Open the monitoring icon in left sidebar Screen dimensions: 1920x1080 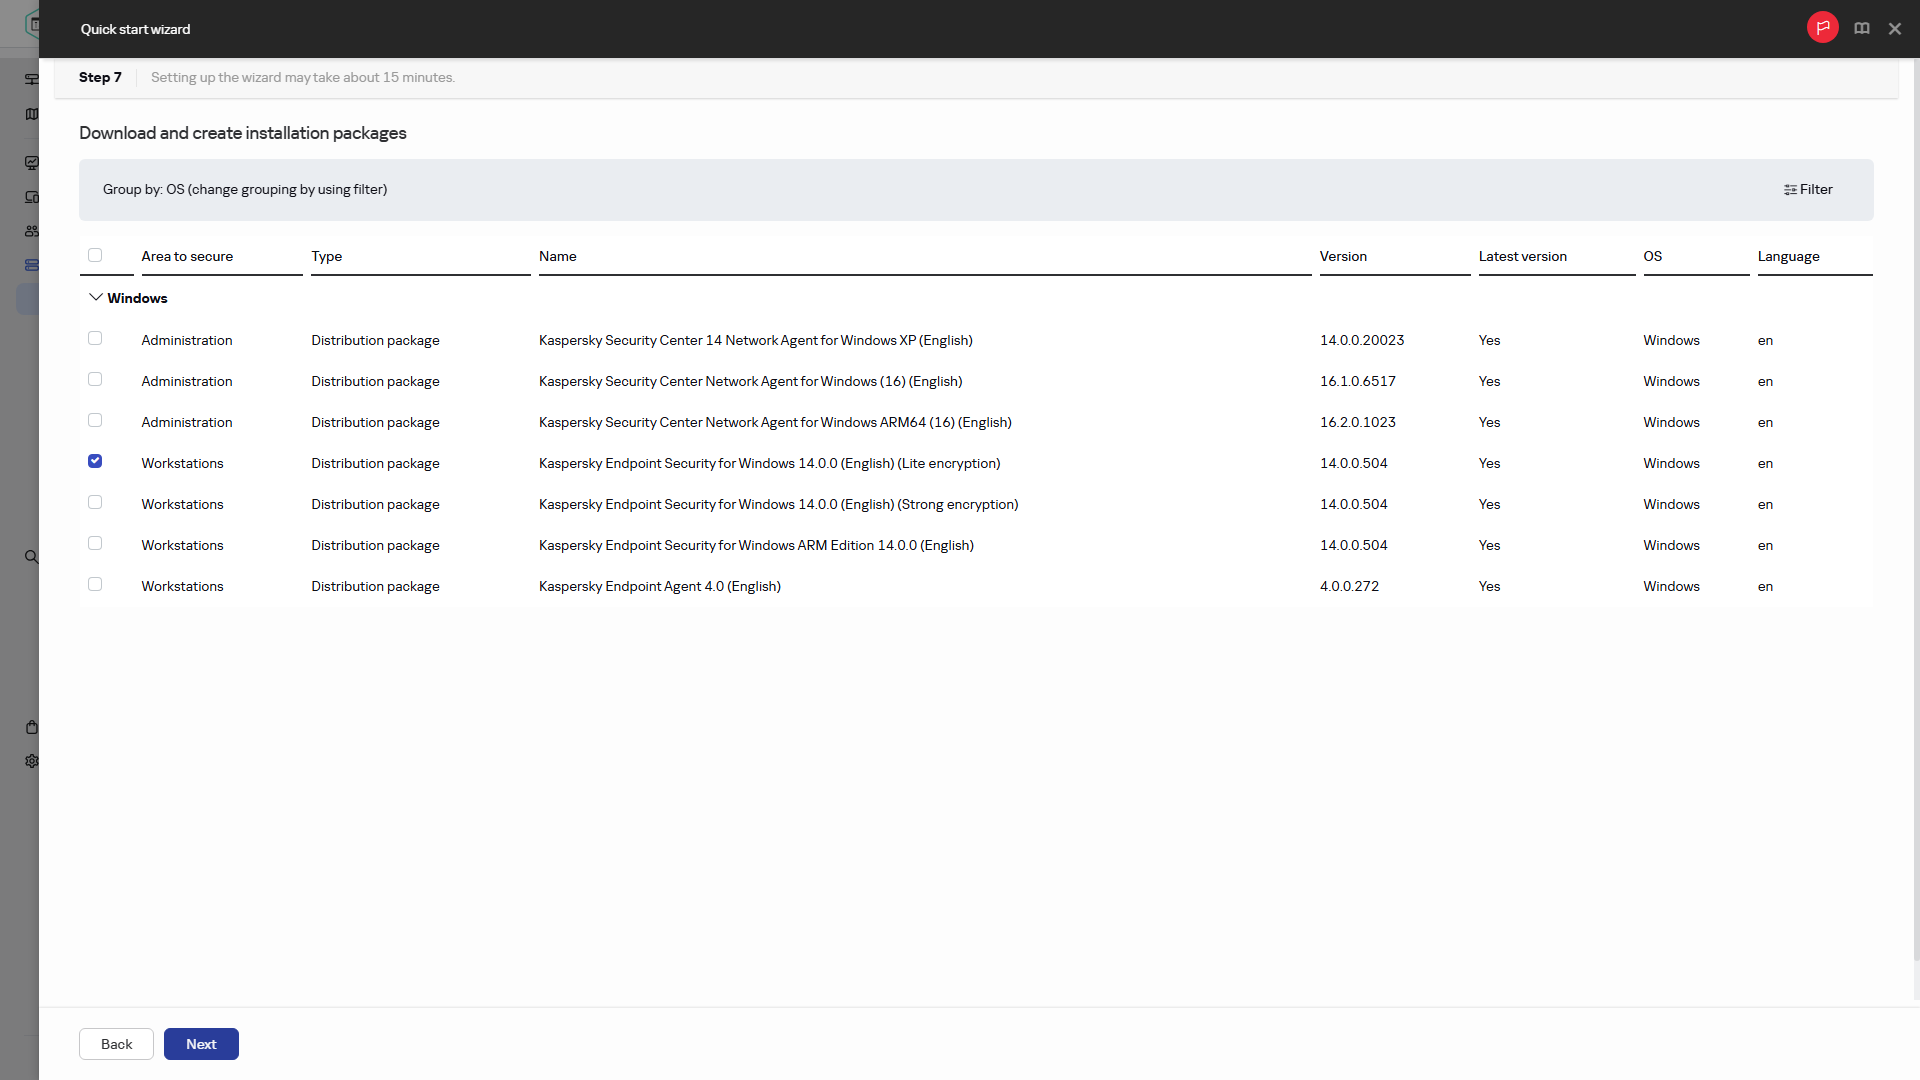[32, 163]
